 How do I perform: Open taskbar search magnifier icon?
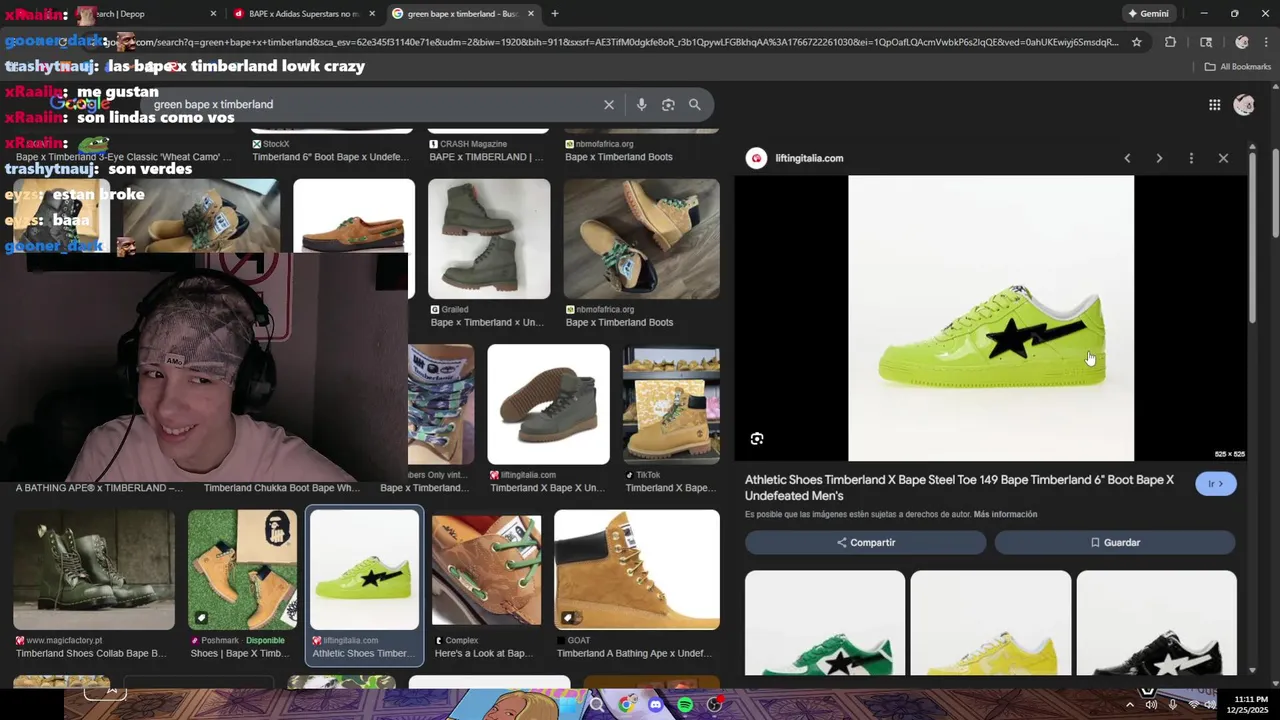596,705
